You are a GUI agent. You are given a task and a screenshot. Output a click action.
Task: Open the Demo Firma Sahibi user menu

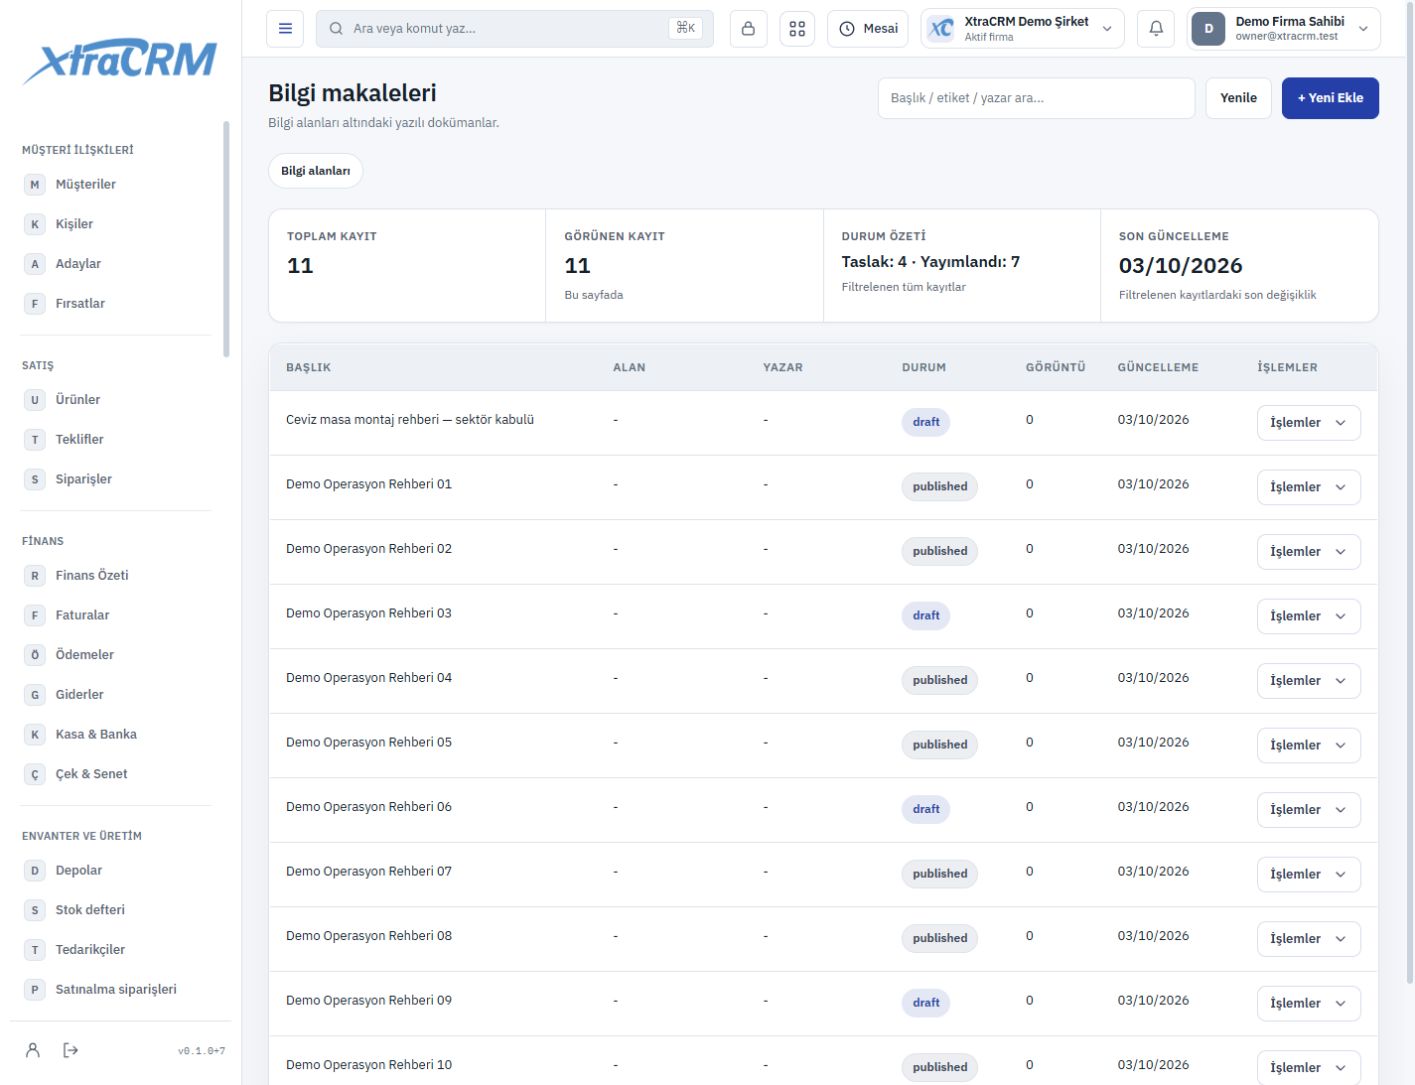tap(1284, 29)
